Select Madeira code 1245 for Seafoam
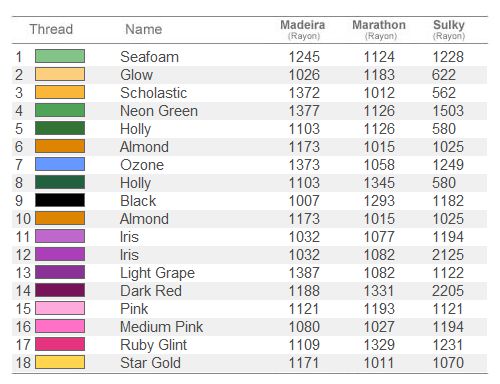 point(304,57)
